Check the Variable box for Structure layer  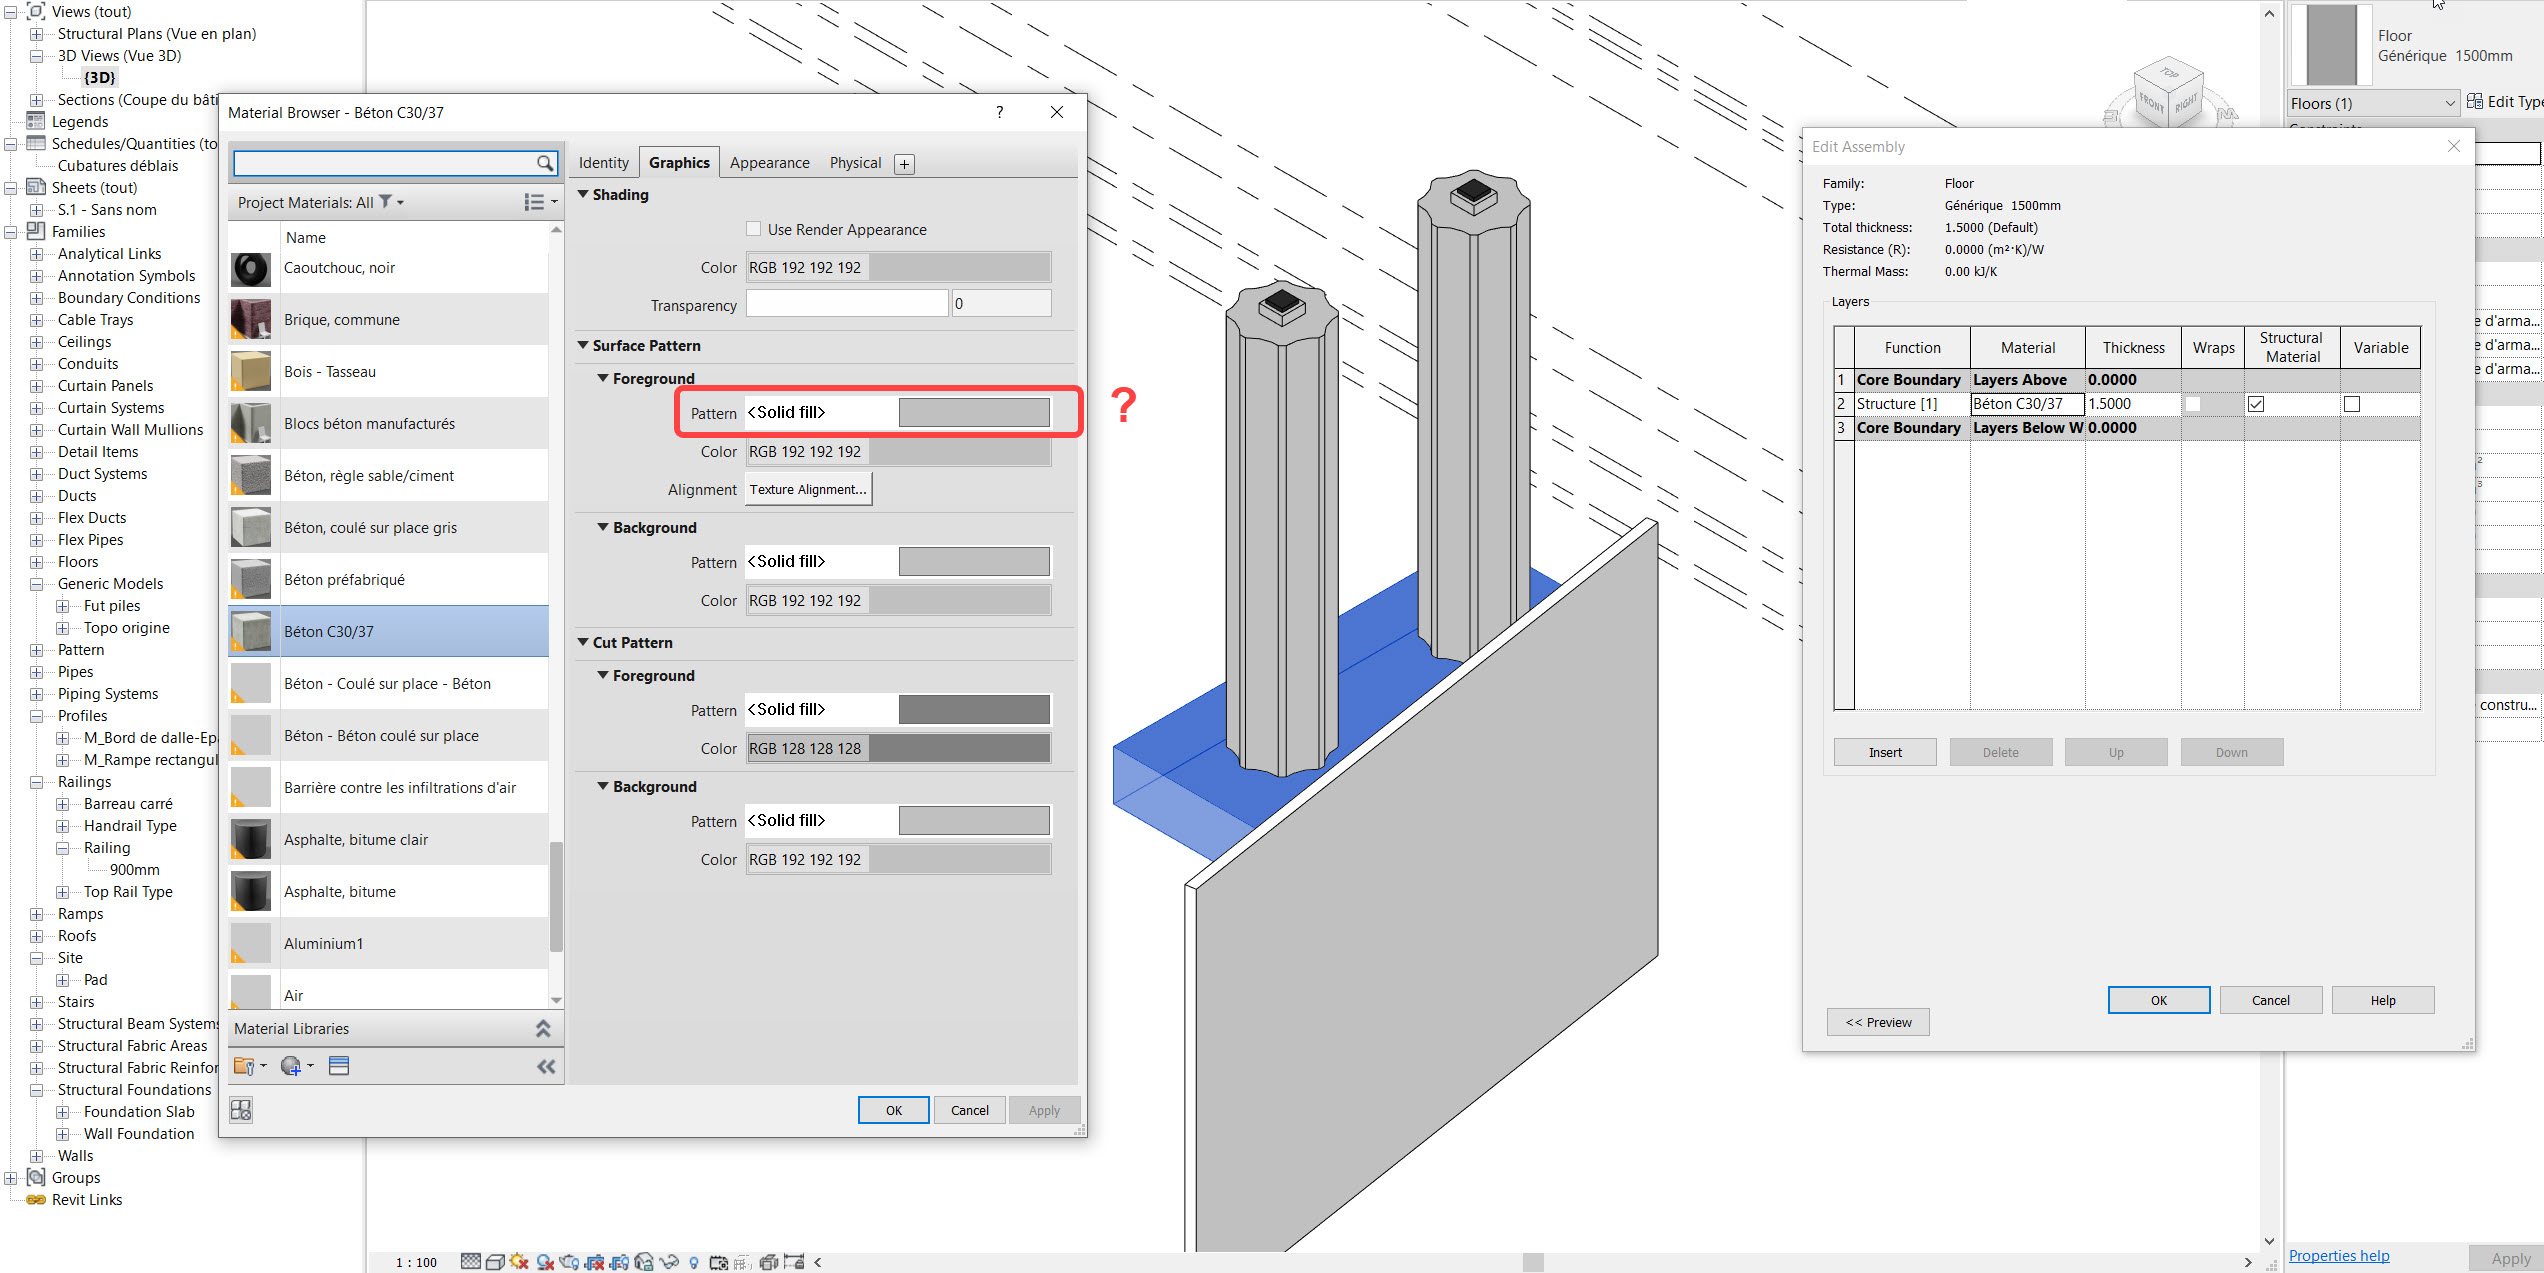(2352, 404)
